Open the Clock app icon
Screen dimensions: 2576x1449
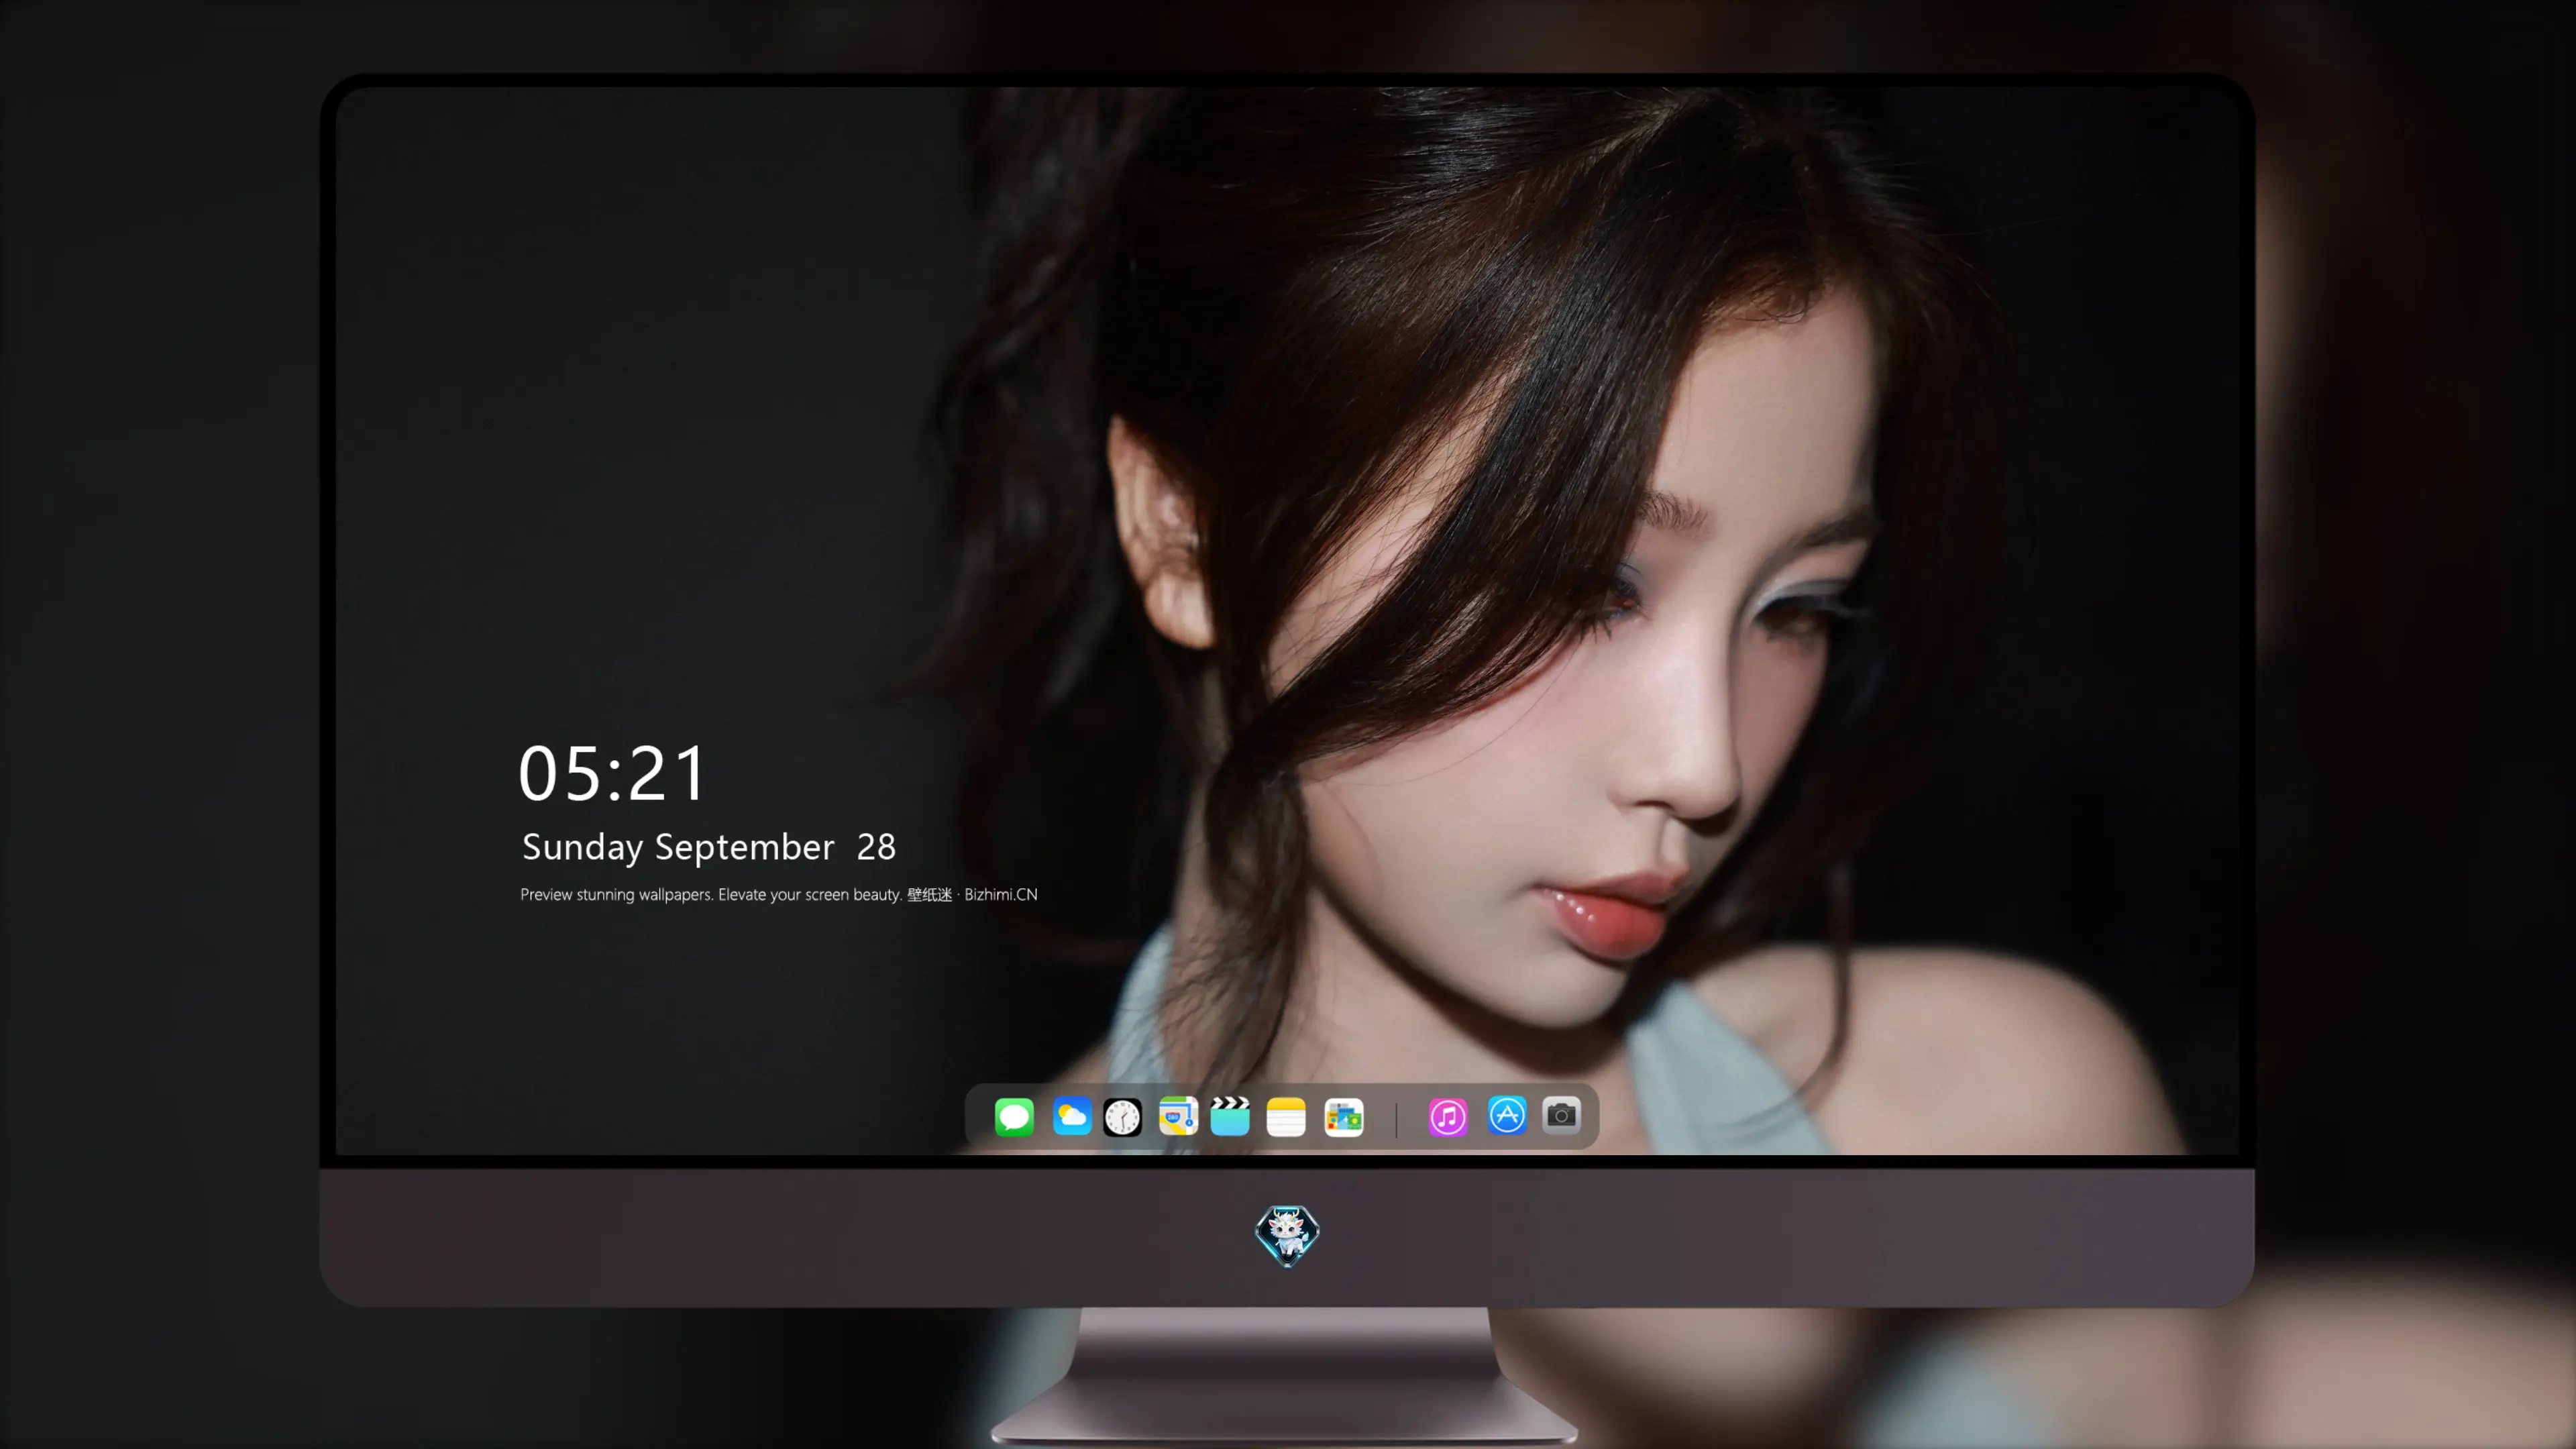pos(1122,1116)
